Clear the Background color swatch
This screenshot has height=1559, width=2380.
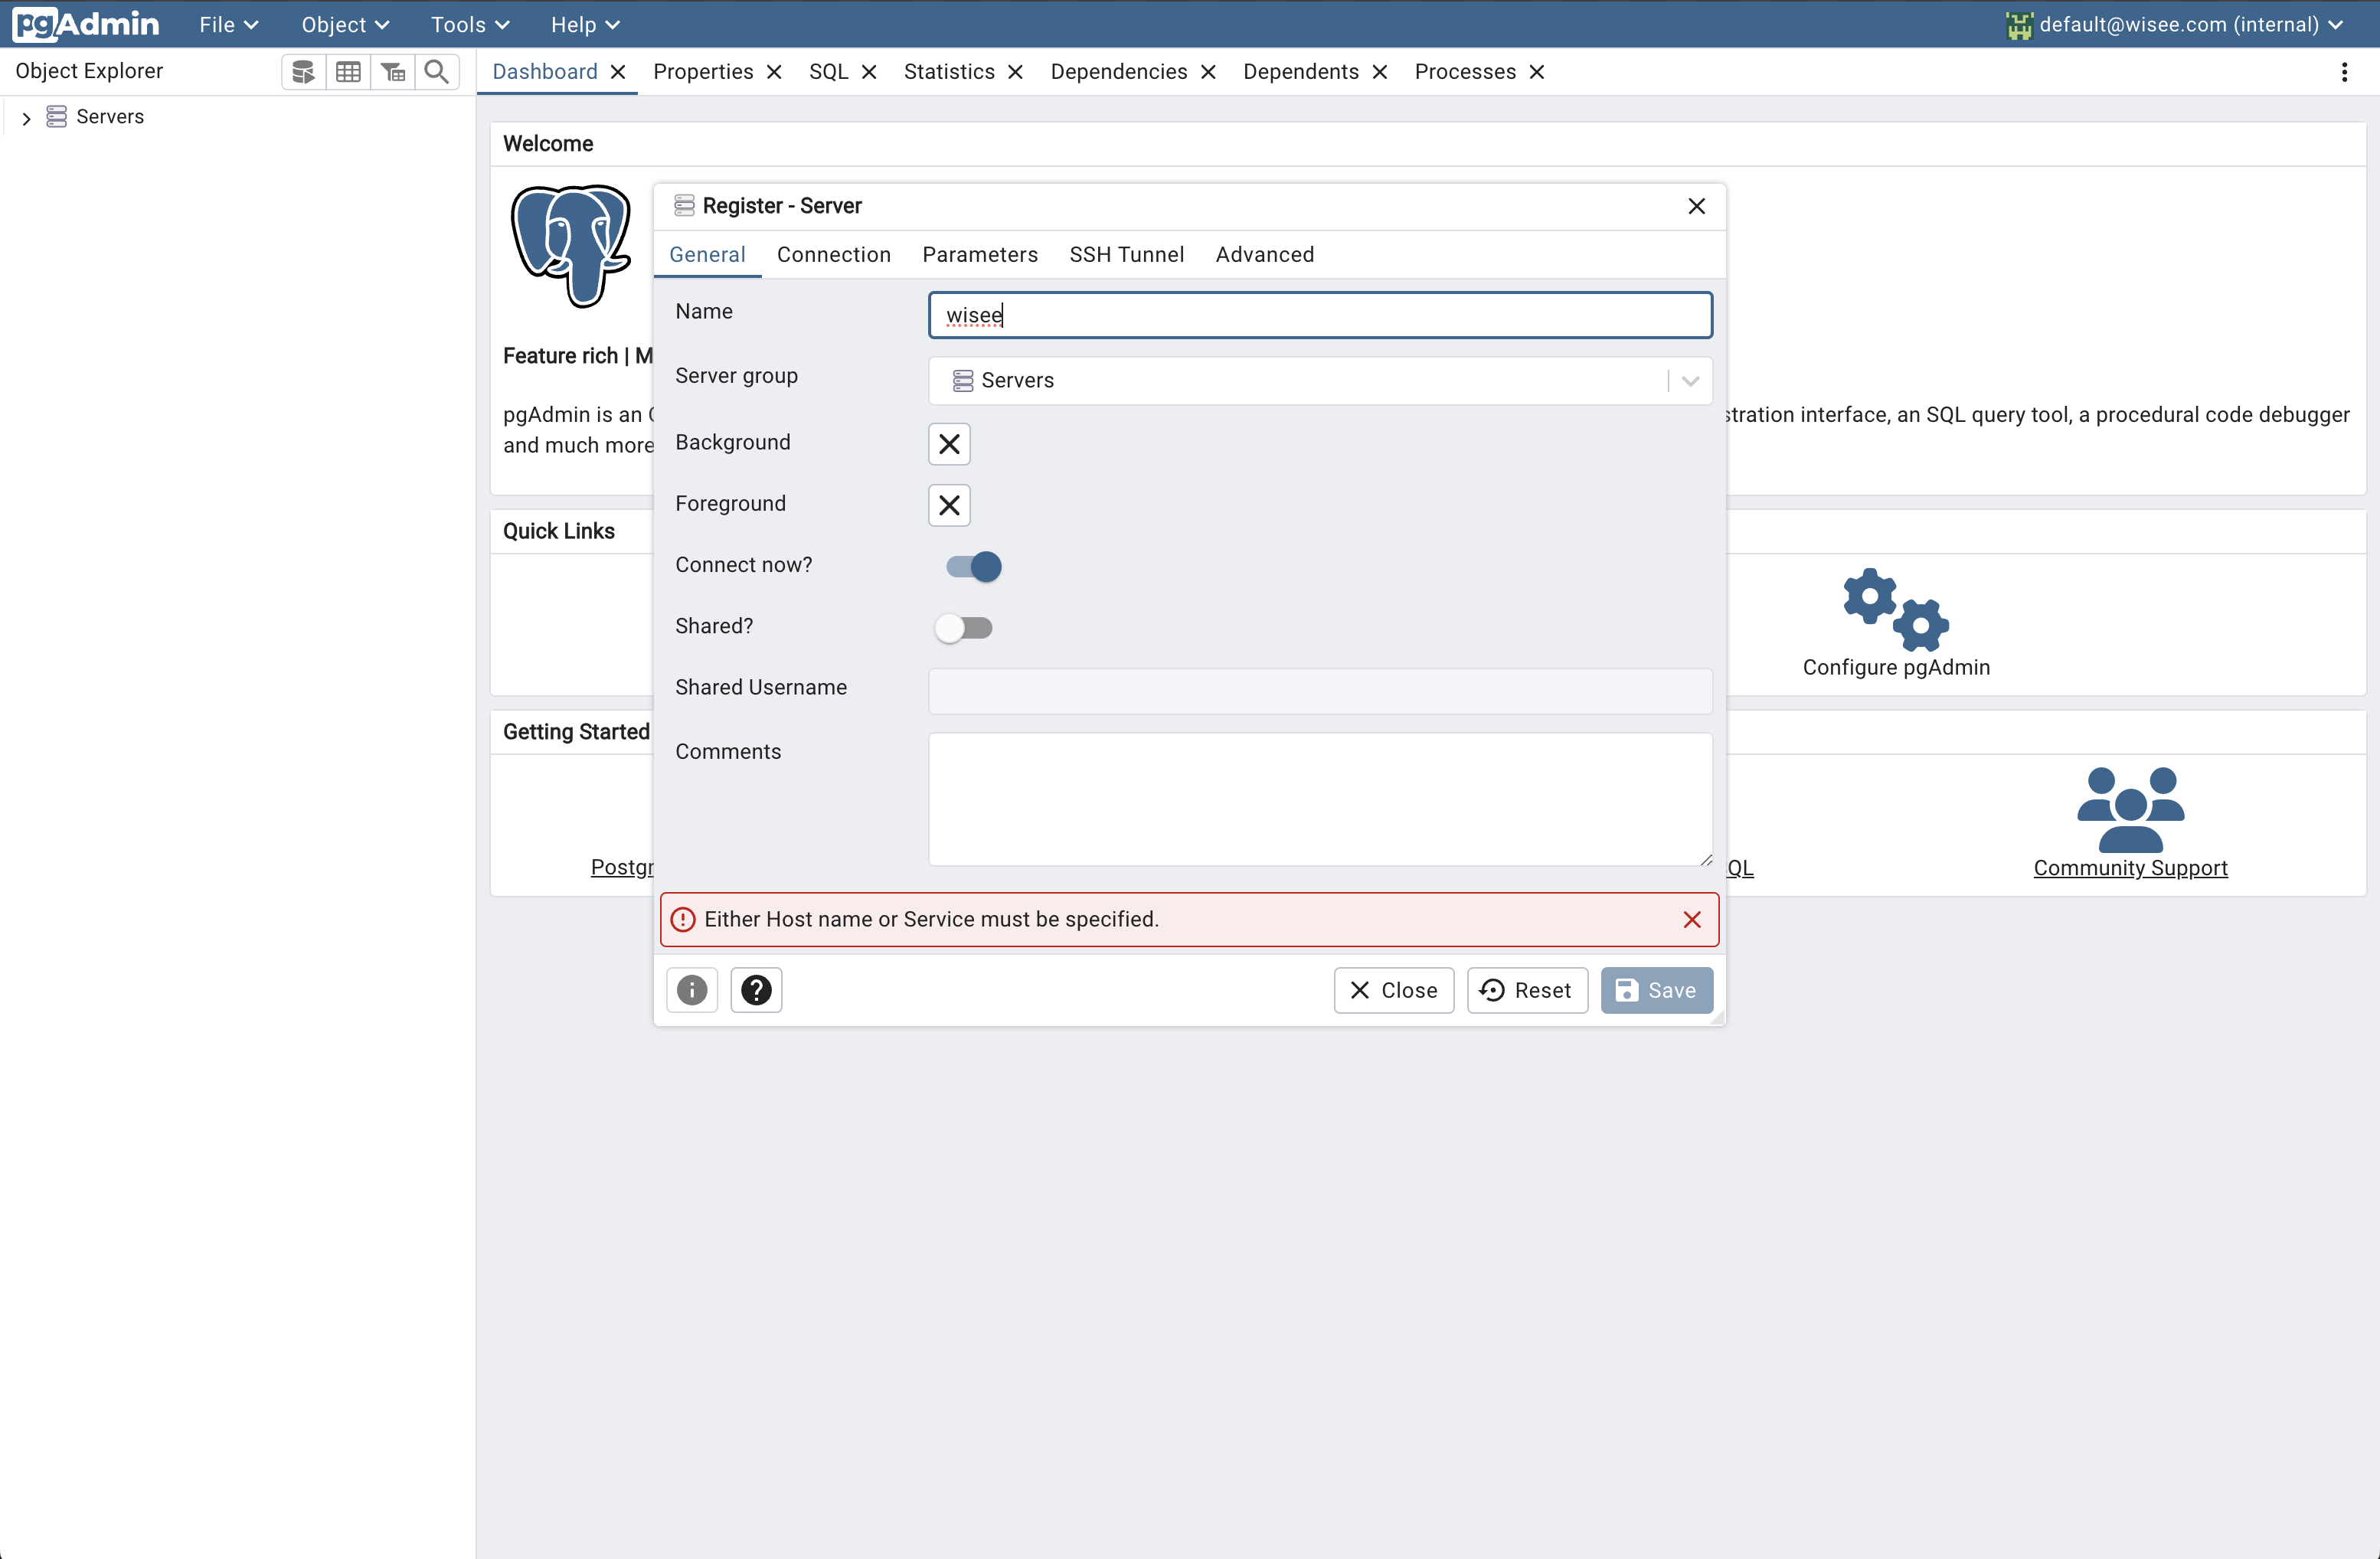pos(949,443)
